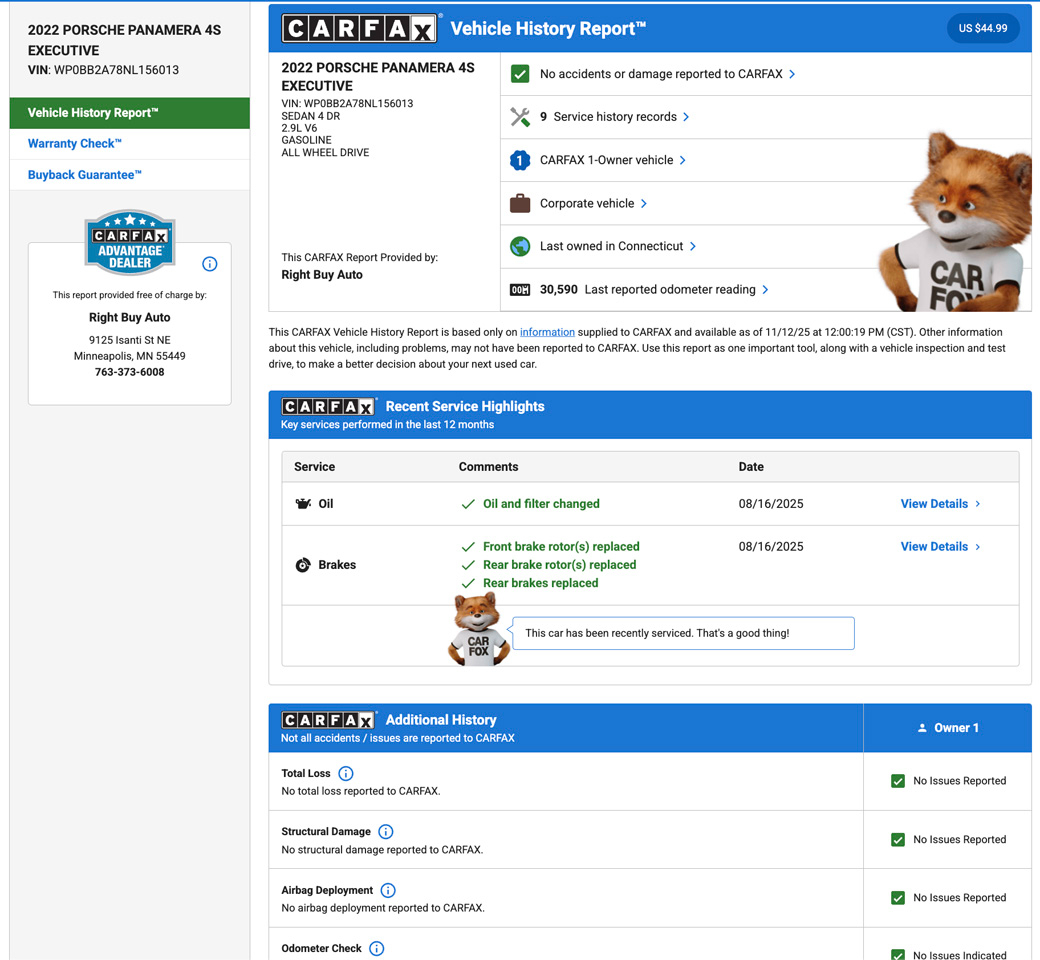Expand the 9 Service history records chevron
Image resolution: width=1040 pixels, height=960 pixels.
(x=686, y=117)
